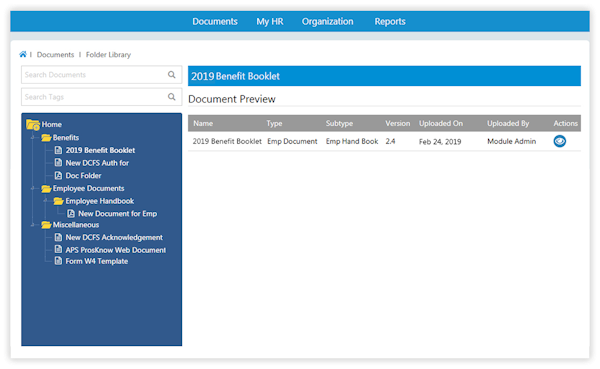Select Benefits label in the tree

pyautogui.click(x=66, y=137)
